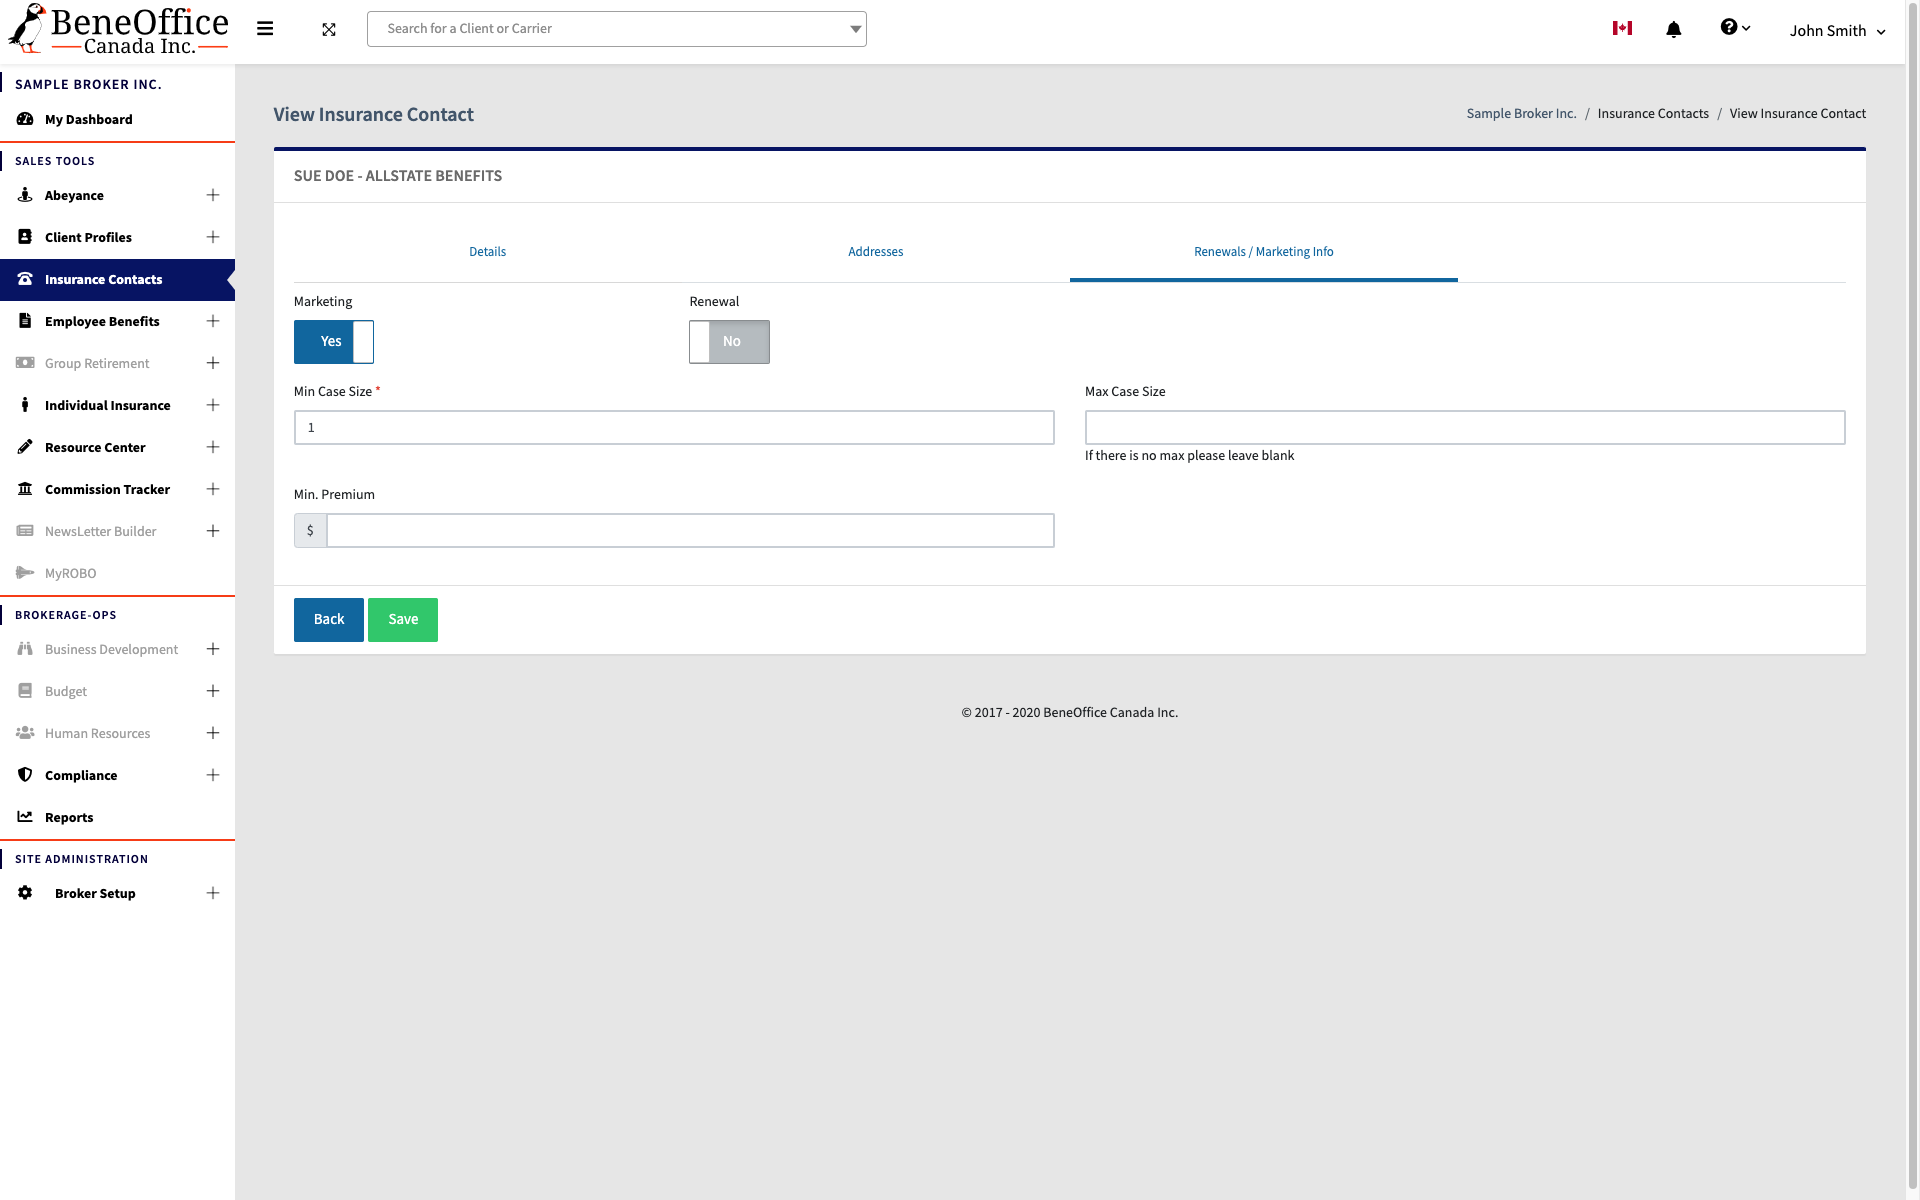Click the Broker Setup gear icon

pyautogui.click(x=25, y=893)
